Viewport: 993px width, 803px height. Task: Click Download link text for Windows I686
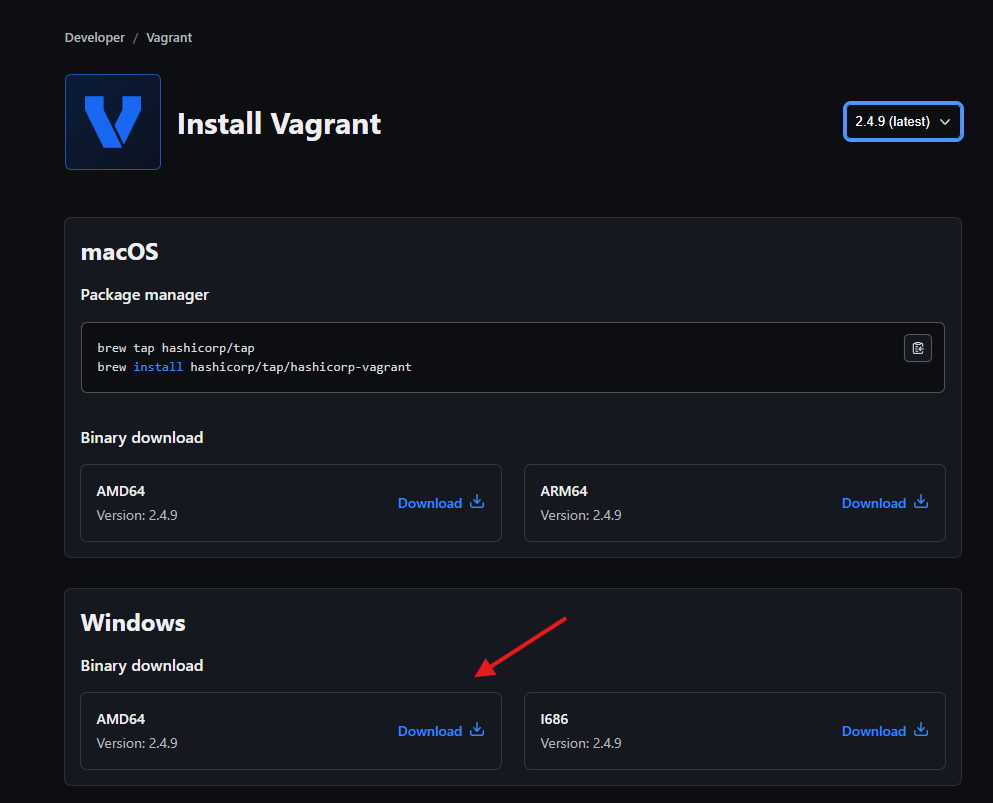coord(873,731)
